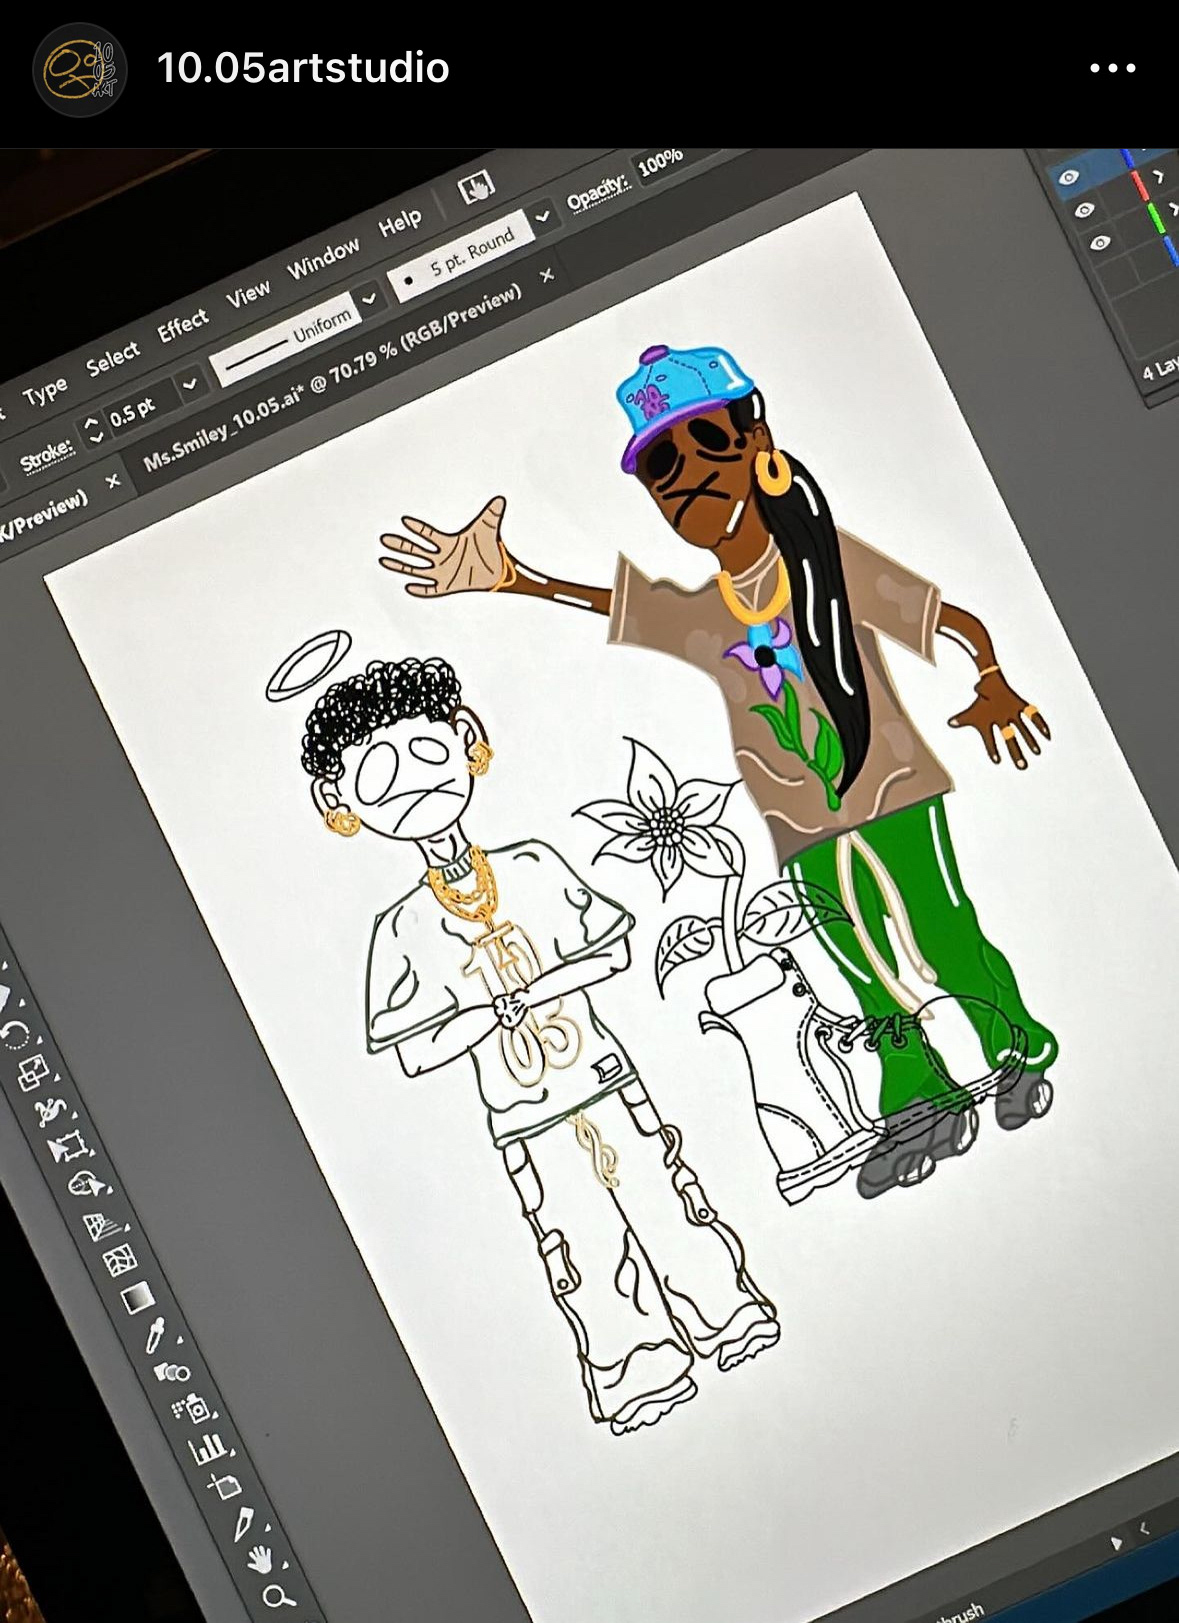This screenshot has height=1623, width=1179.
Task: Open the Effect menu
Action: (x=182, y=325)
